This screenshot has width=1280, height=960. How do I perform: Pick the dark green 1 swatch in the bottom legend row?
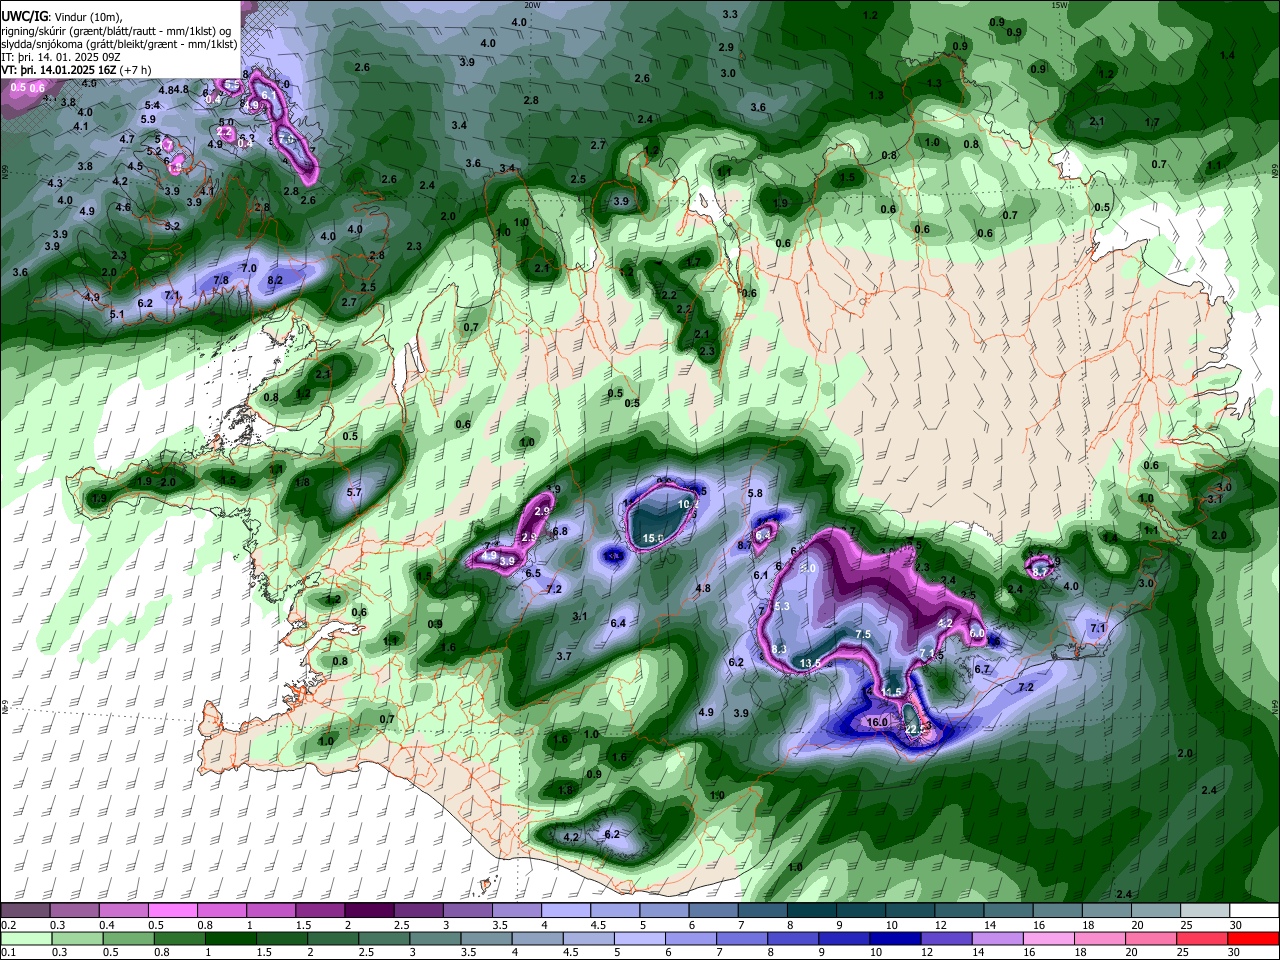tap(230, 939)
